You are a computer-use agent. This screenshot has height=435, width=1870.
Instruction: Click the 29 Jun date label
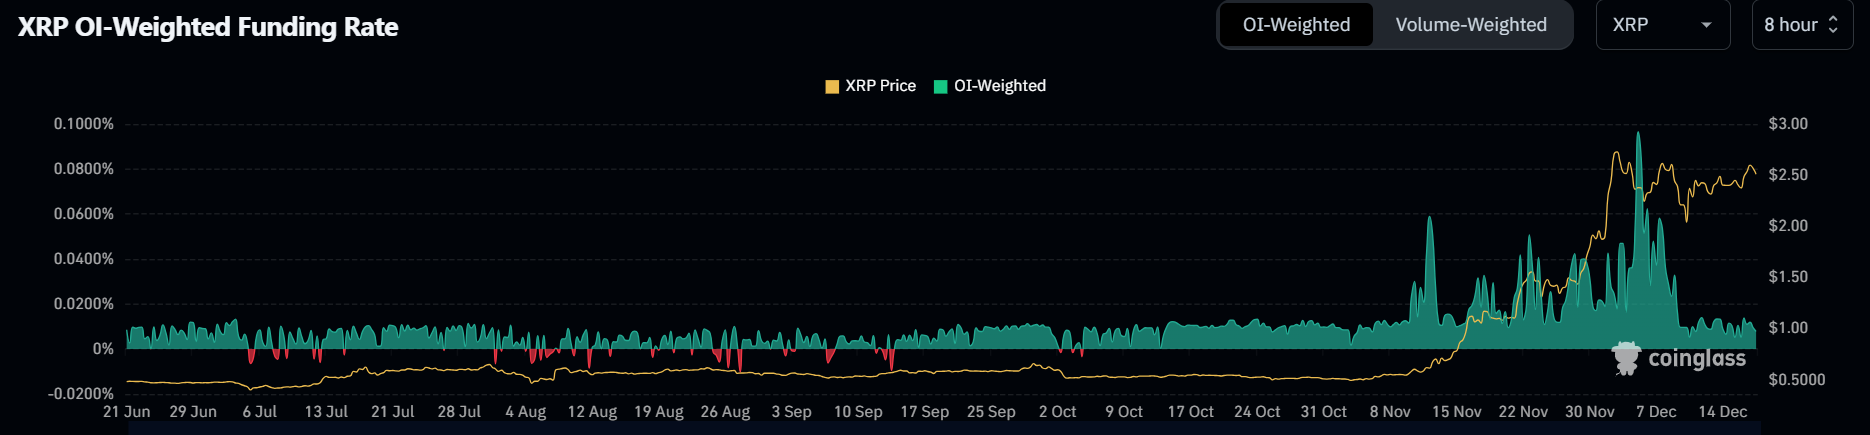tap(193, 412)
